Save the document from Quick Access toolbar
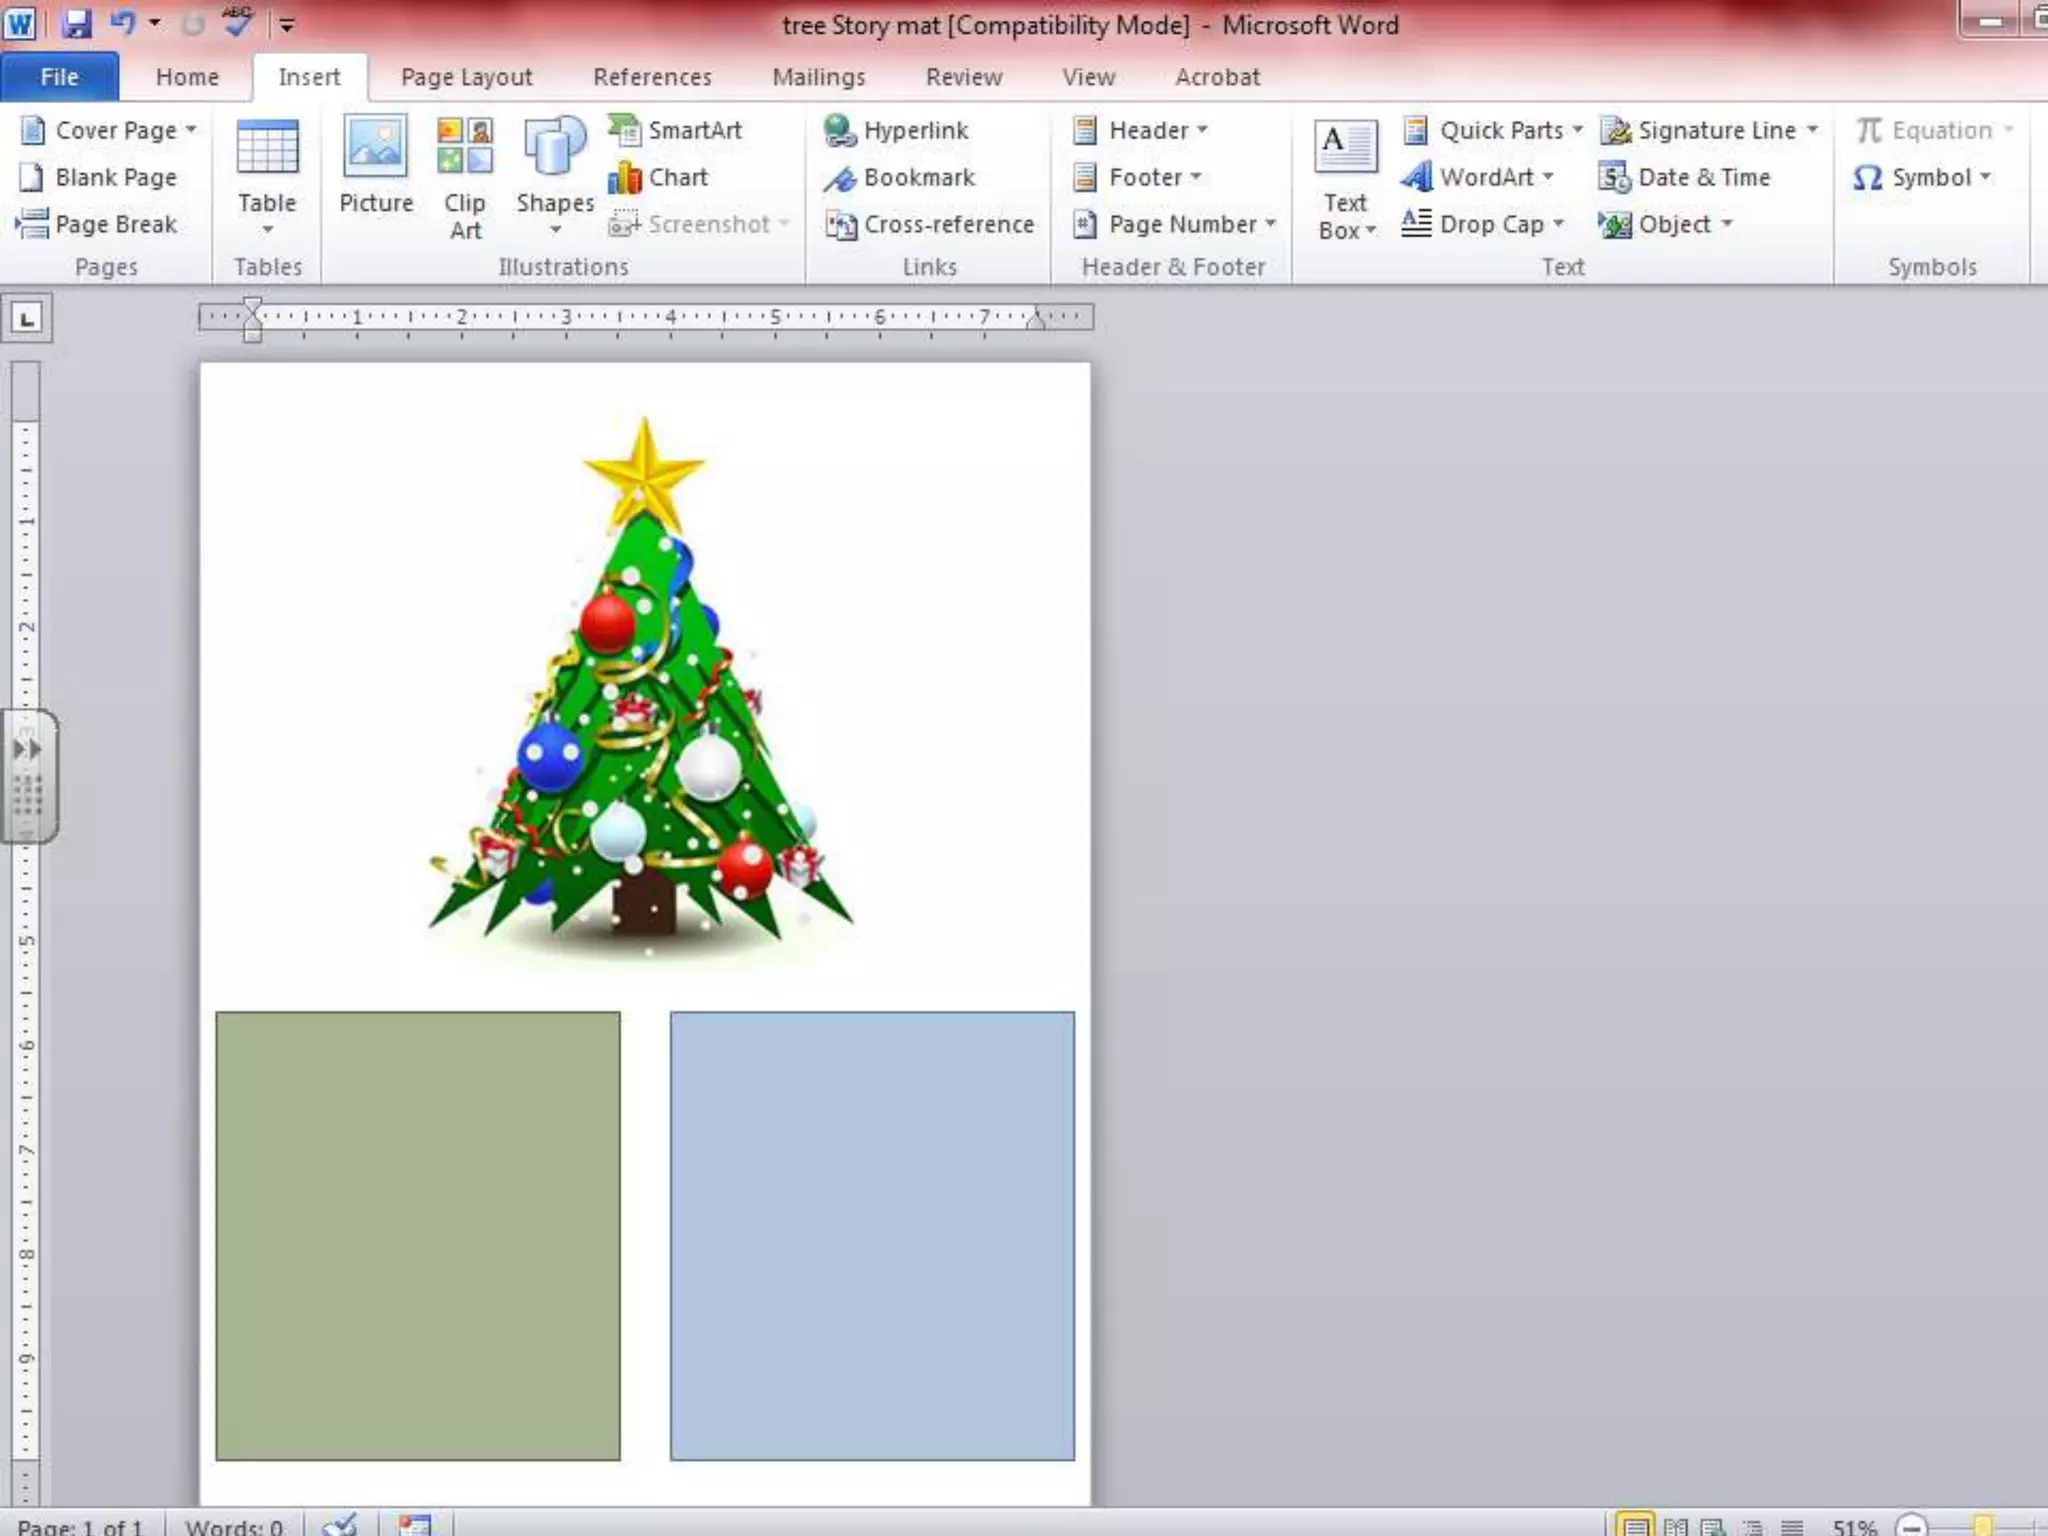Image resolution: width=2048 pixels, height=1536 pixels. point(76,23)
